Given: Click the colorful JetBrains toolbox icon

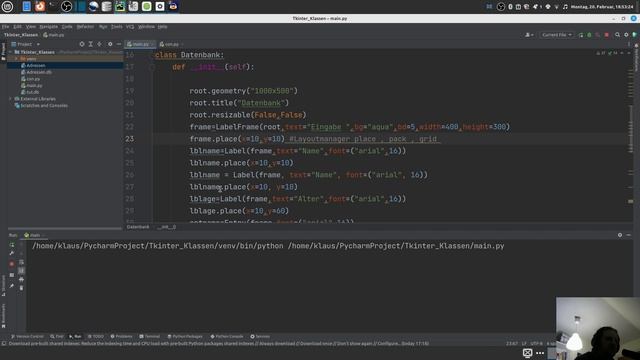Looking at the screenshot, I should (x=635, y=35).
